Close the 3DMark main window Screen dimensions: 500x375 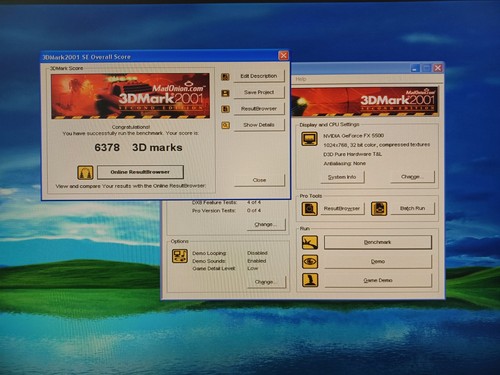click(438, 68)
